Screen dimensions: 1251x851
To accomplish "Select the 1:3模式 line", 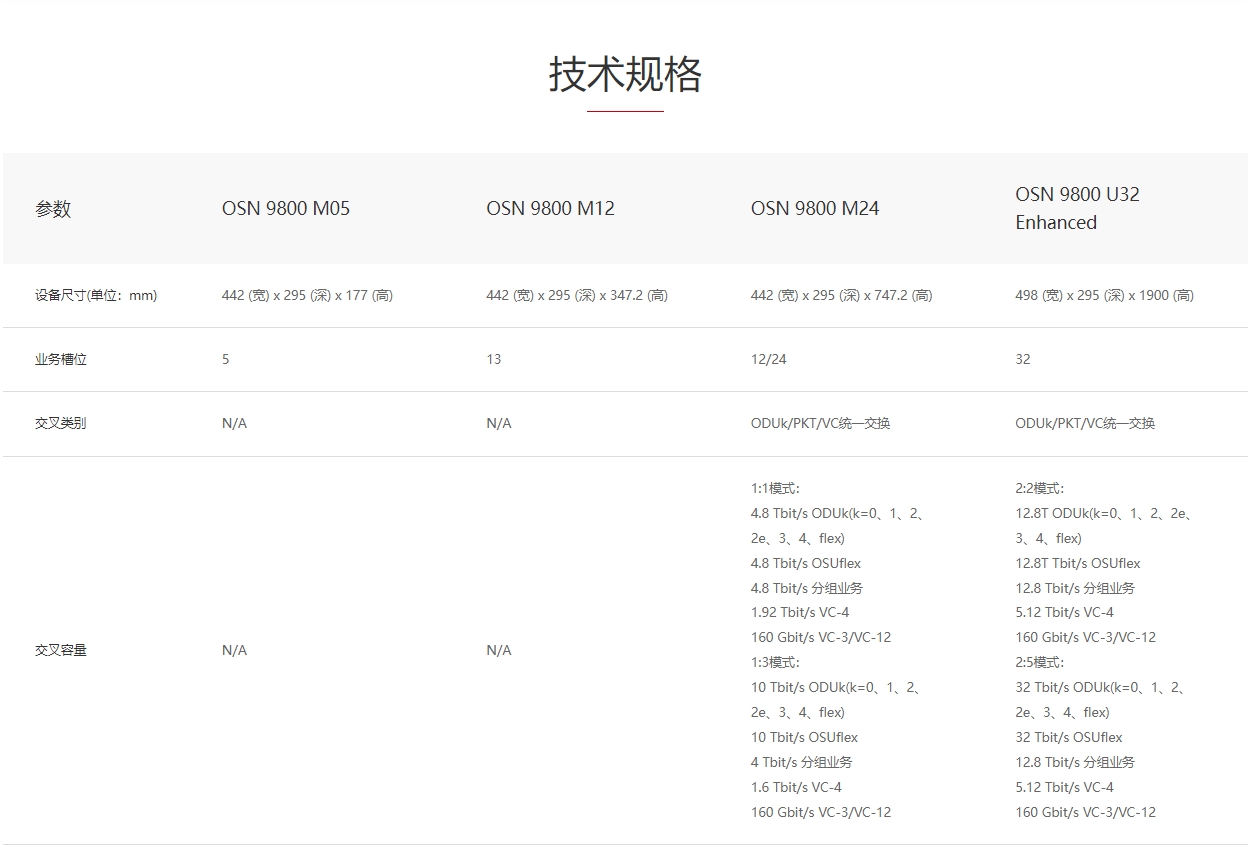I will pos(775,662).
